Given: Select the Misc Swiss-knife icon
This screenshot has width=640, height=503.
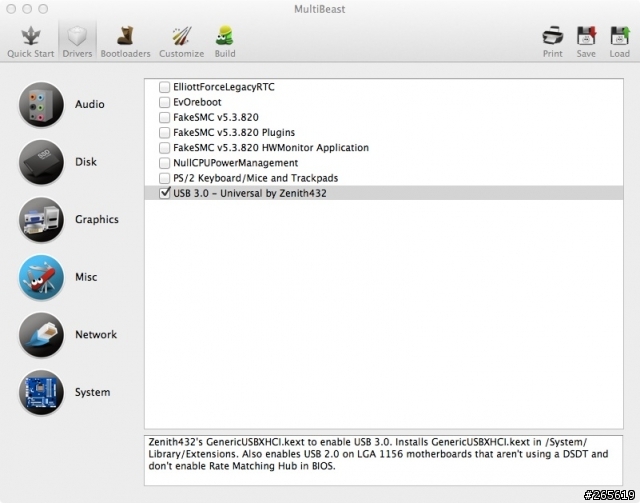Looking at the screenshot, I should (41, 277).
